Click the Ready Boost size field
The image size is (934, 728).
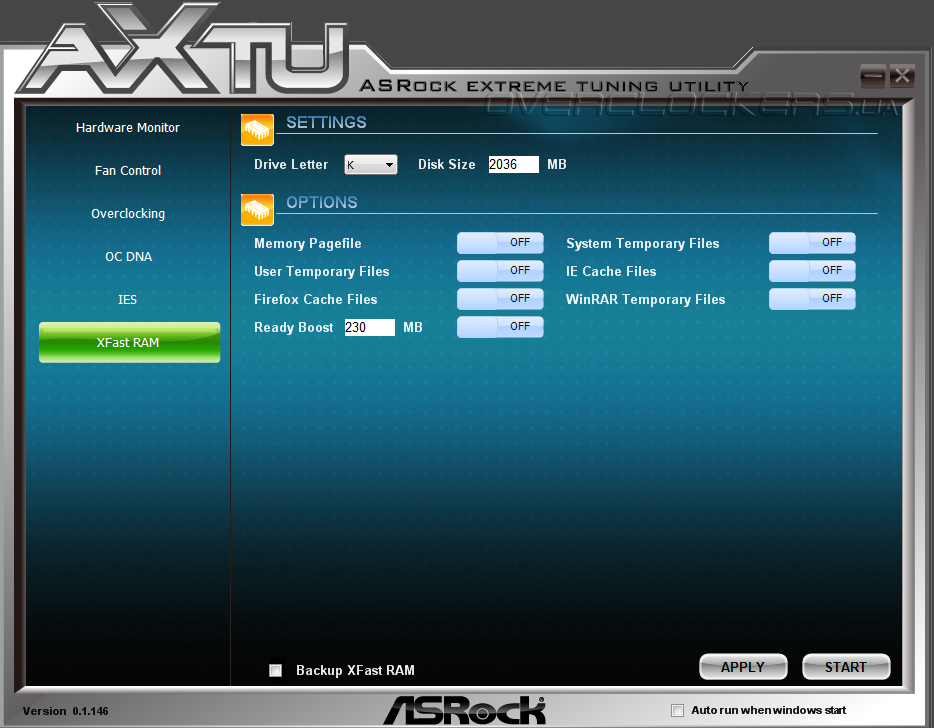pos(369,327)
